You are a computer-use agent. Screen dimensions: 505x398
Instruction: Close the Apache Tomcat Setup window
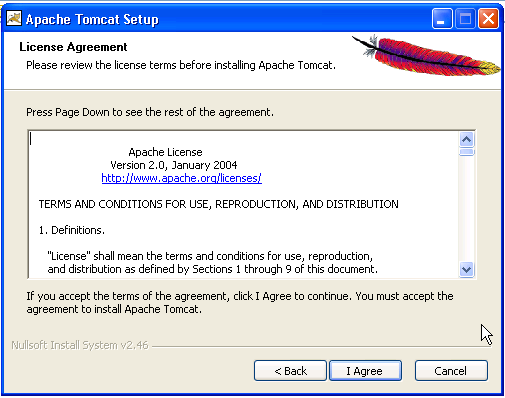tap(488, 19)
